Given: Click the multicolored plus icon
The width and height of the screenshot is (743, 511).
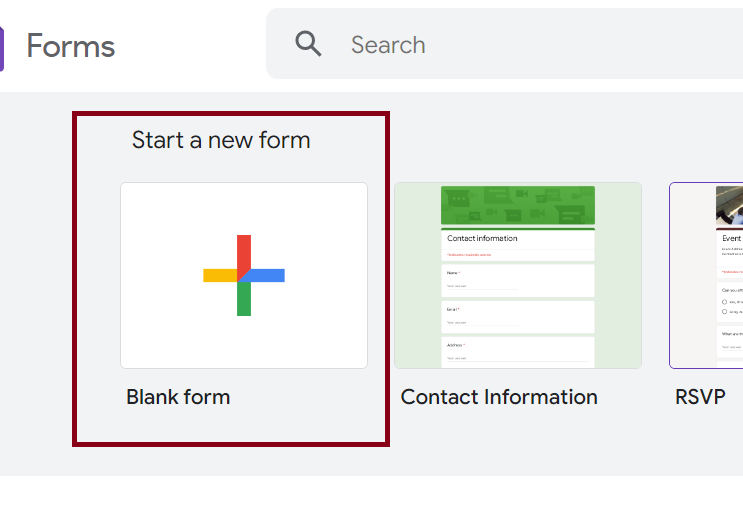Looking at the screenshot, I should 244,275.
